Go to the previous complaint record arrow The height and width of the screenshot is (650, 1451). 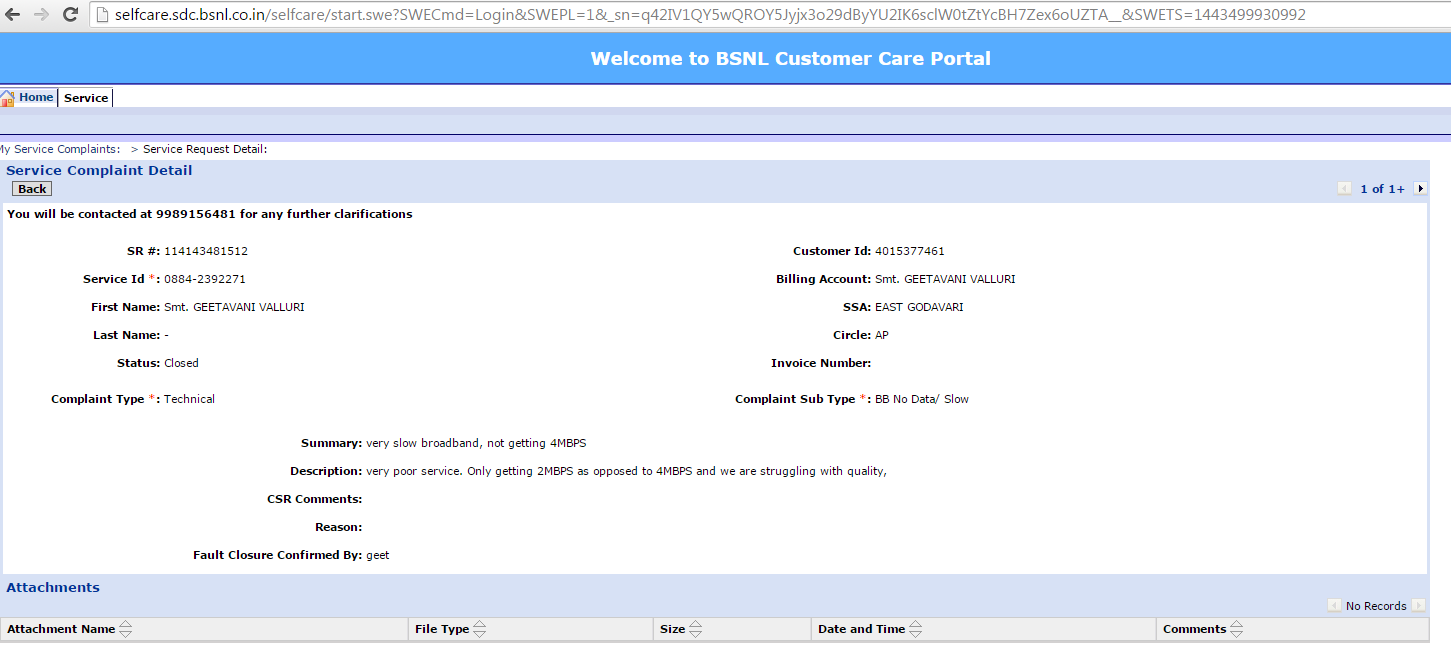click(1344, 188)
